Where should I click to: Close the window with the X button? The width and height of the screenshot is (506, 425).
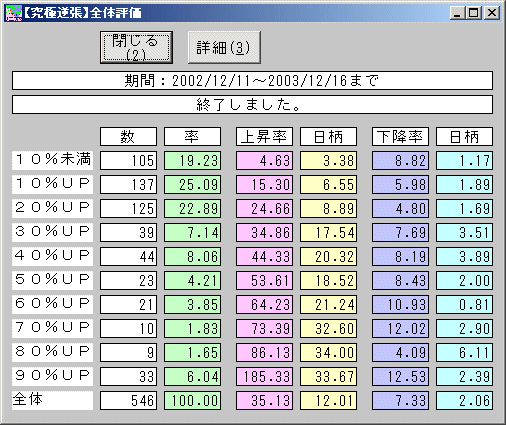pyautogui.click(x=492, y=13)
